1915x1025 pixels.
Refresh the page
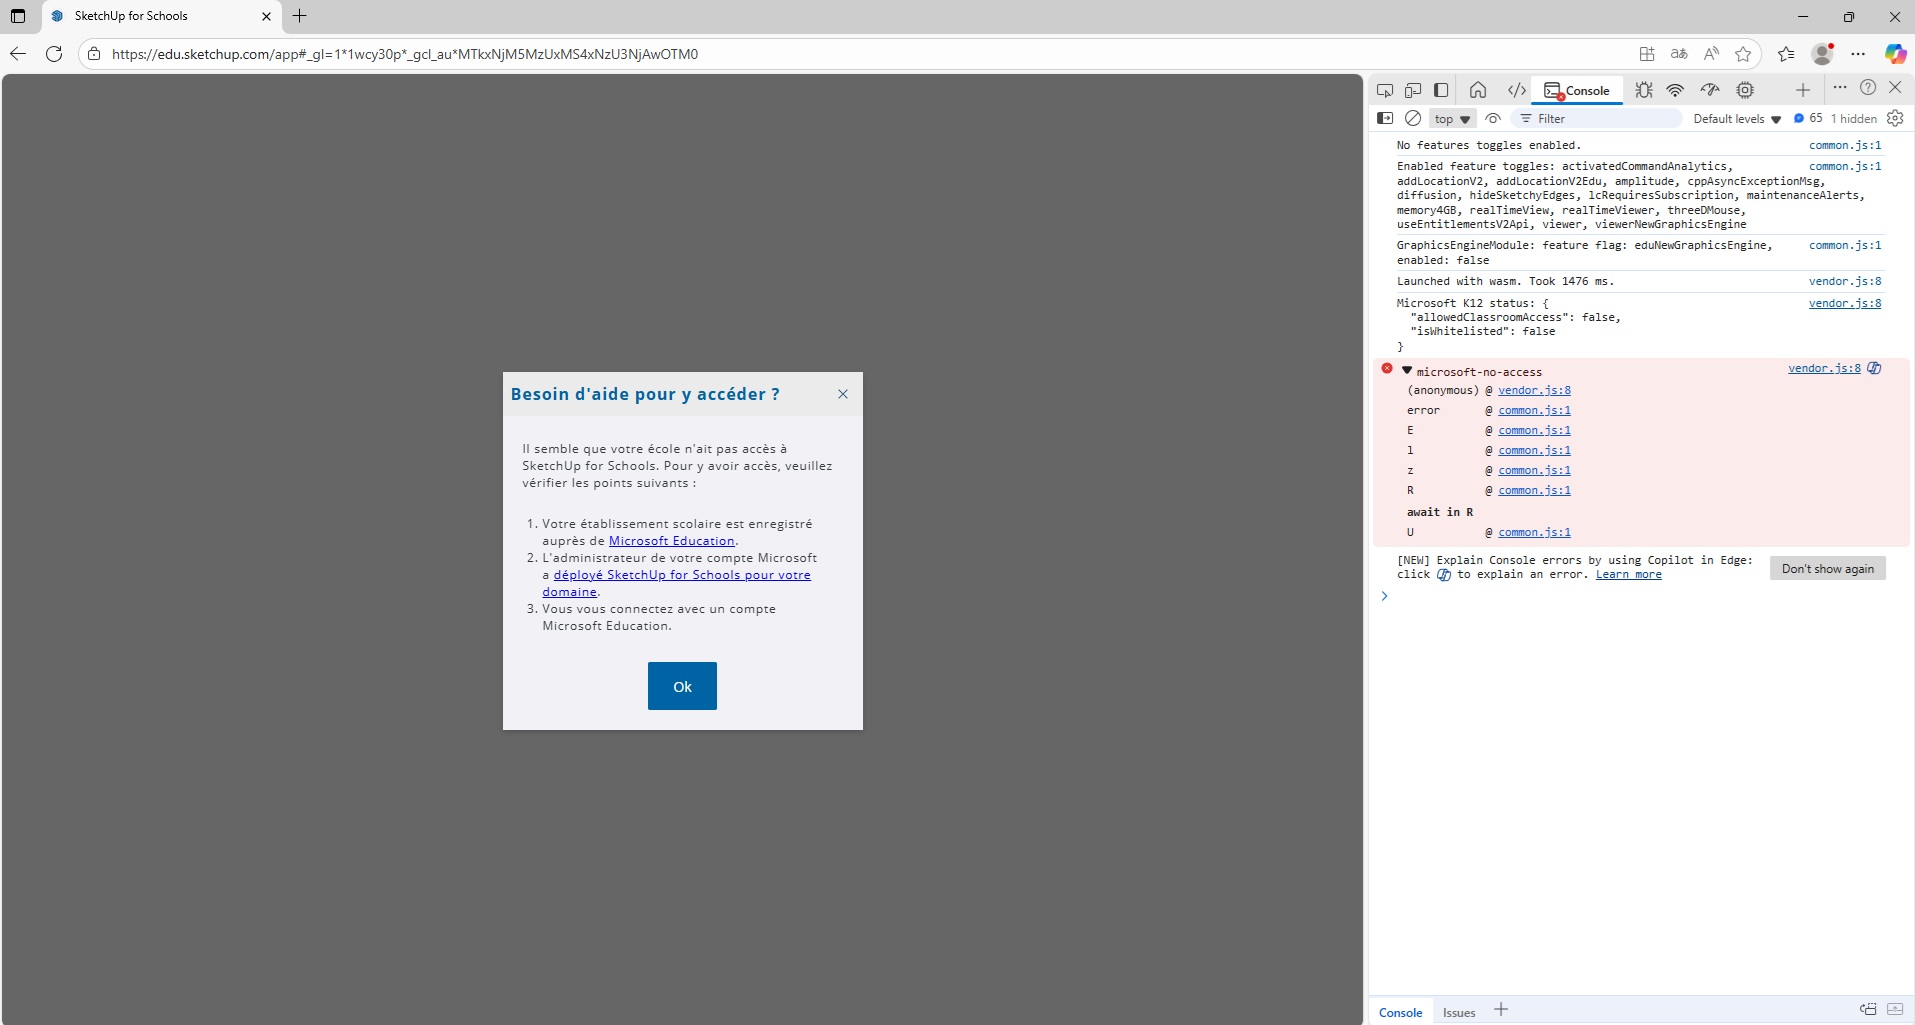coord(54,54)
